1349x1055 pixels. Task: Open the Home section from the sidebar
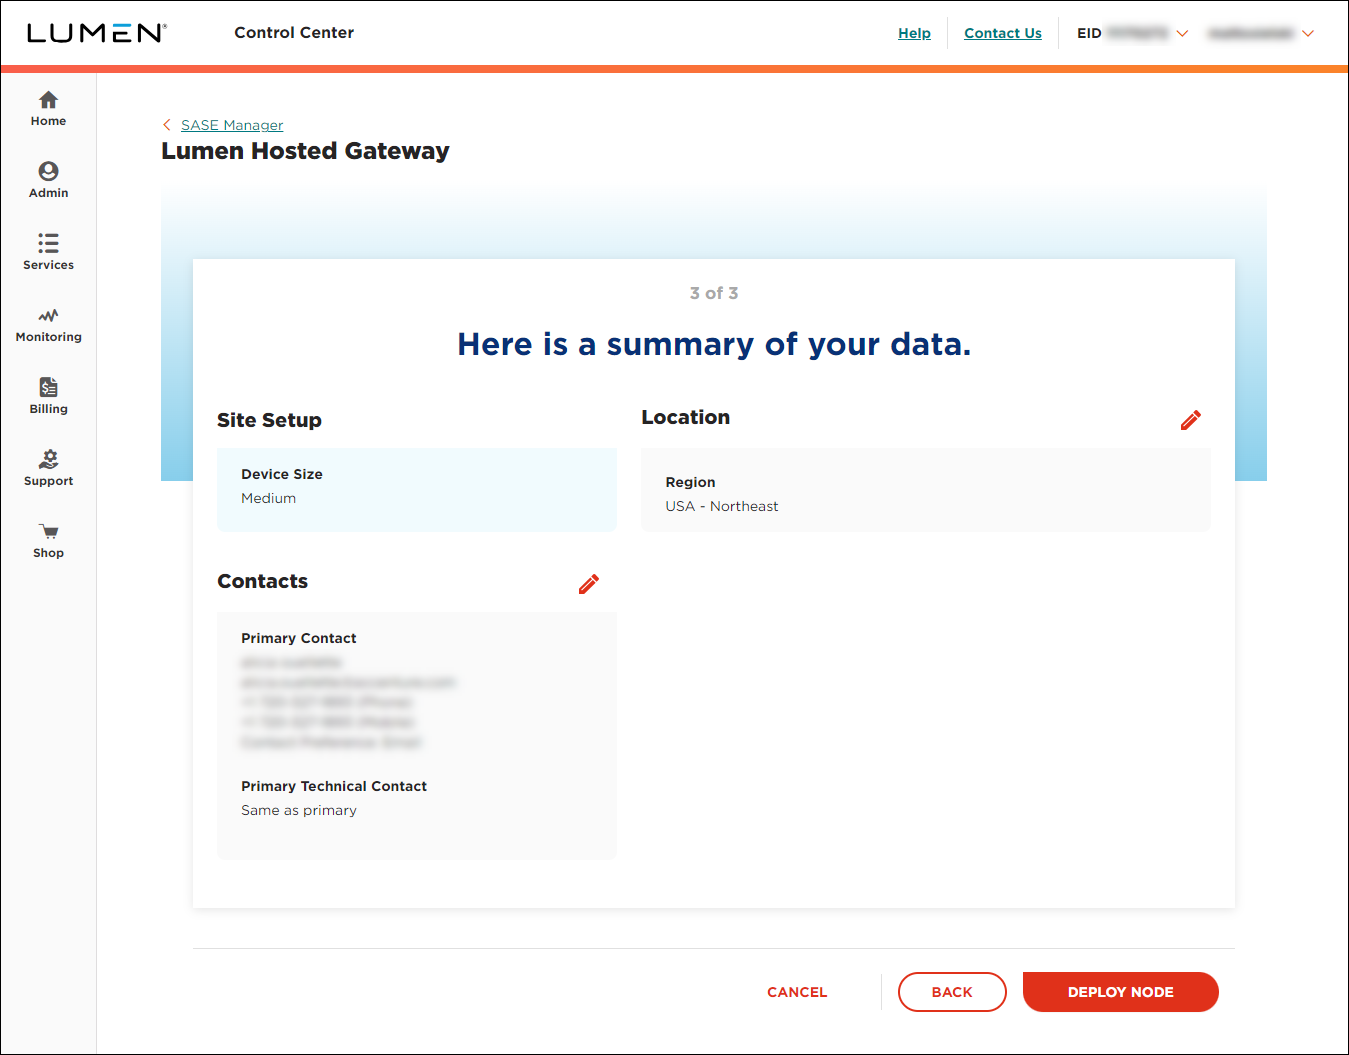pyautogui.click(x=48, y=108)
